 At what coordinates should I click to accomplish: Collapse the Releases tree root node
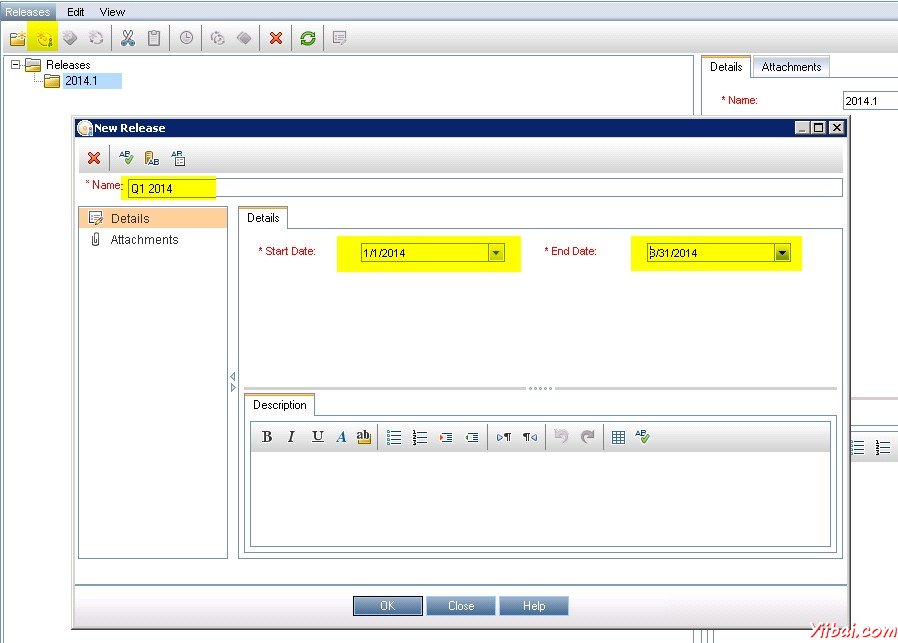pos(16,65)
